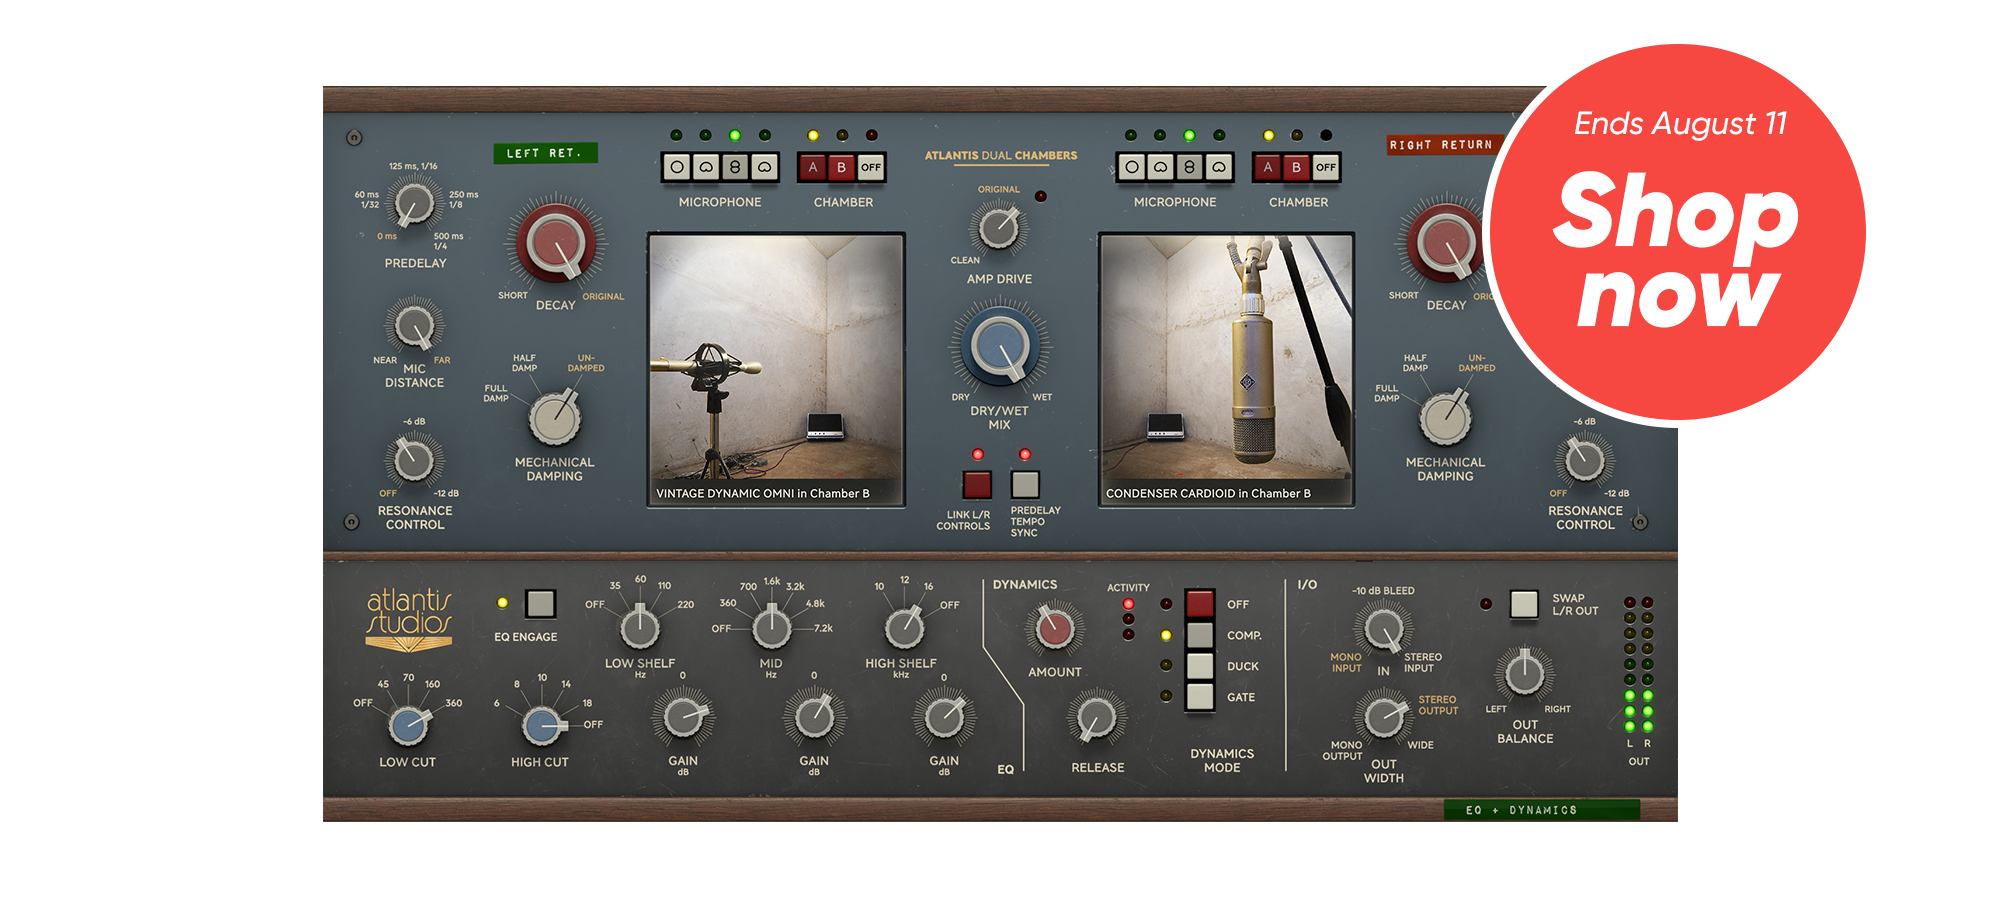The height and width of the screenshot is (900, 2000).
Task: Enable Predelay Tempo Sync
Action: [1025, 484]
